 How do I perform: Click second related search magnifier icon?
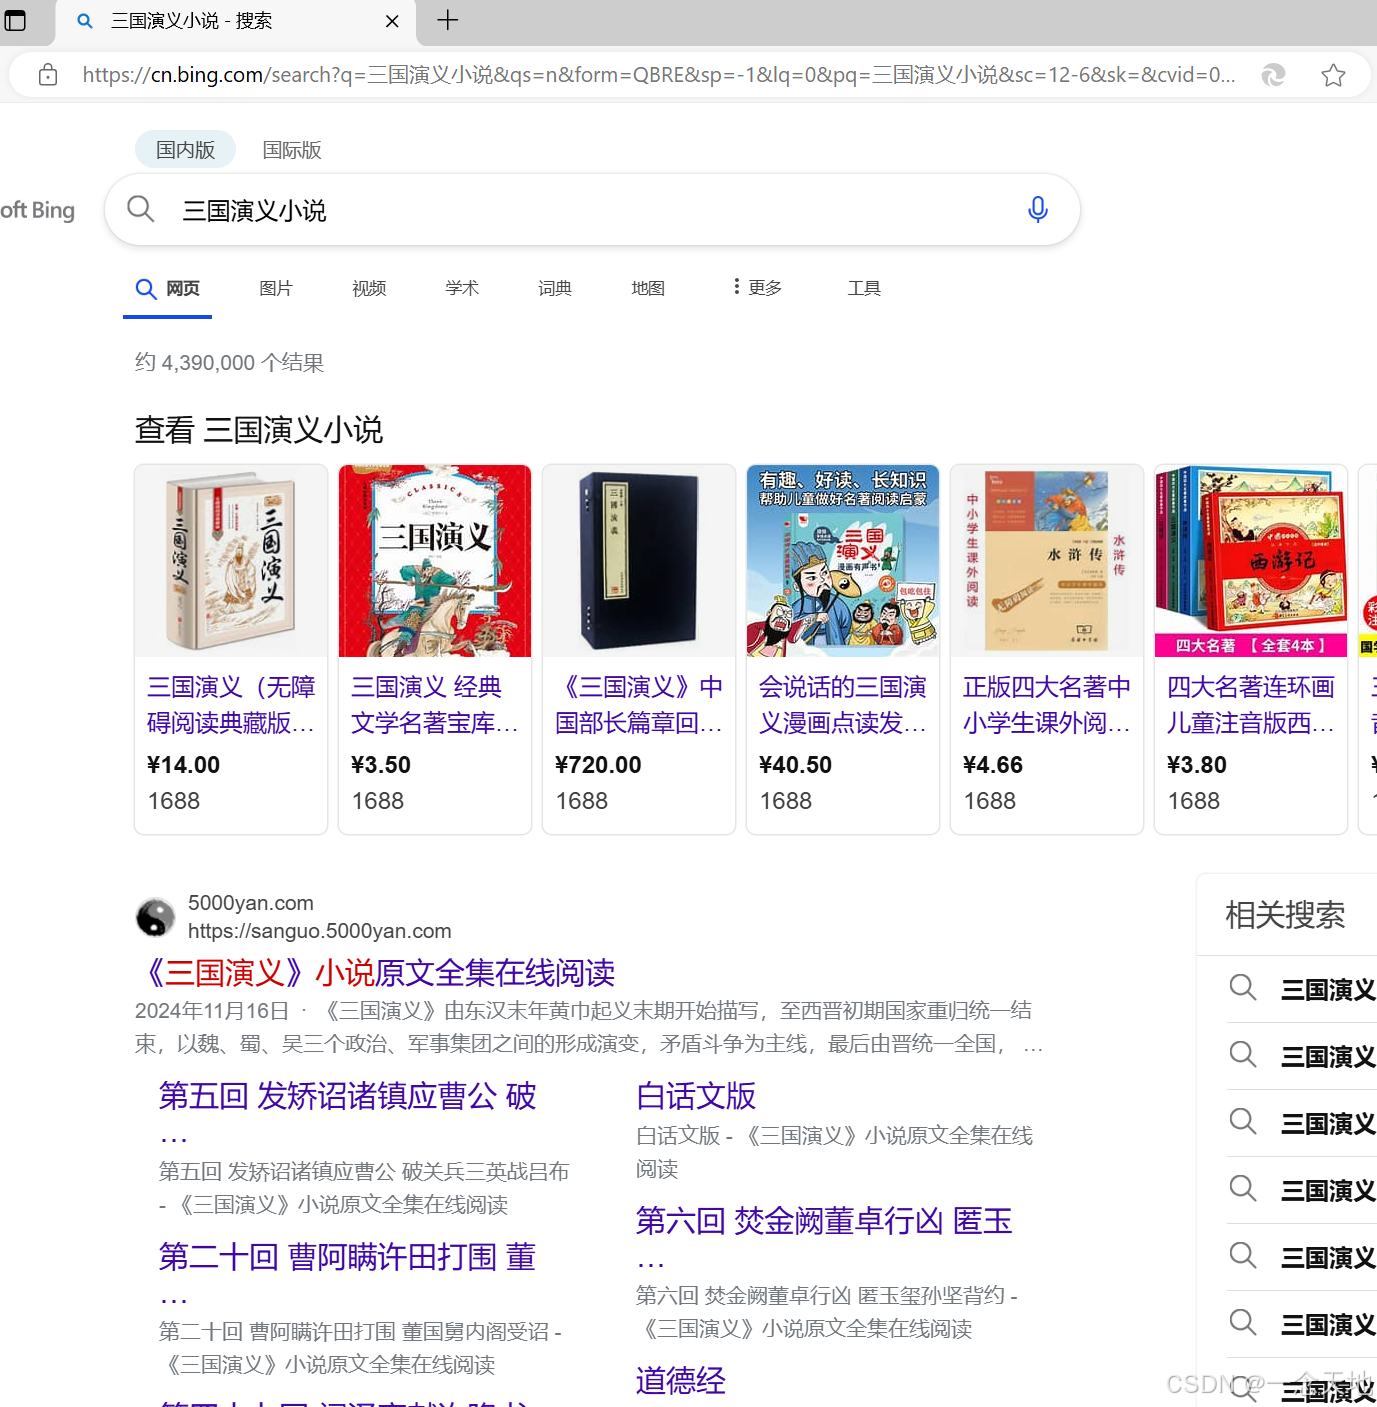(1243, 1055)
